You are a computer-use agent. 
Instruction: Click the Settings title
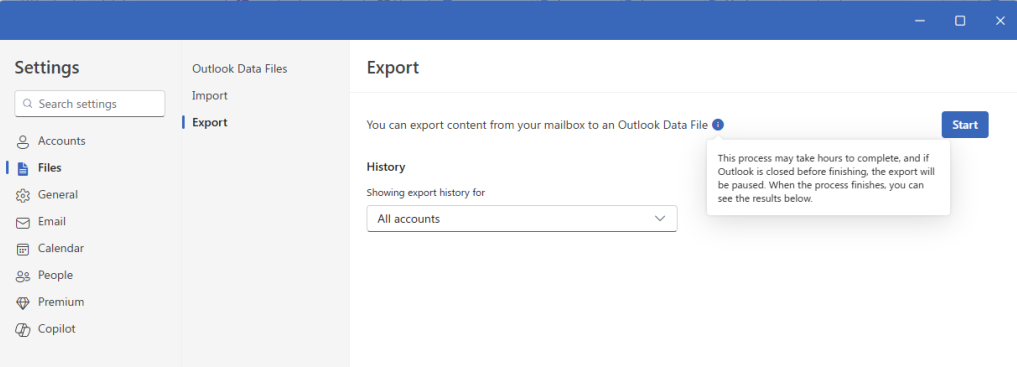tap(47, 67)
